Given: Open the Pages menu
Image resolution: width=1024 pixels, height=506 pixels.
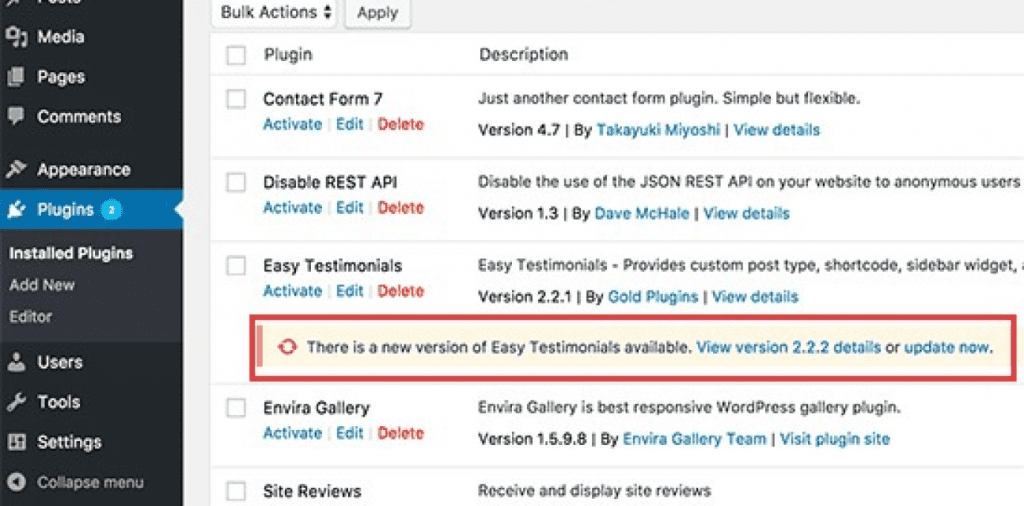Looking at the screenshot, I should coord(61,77).
